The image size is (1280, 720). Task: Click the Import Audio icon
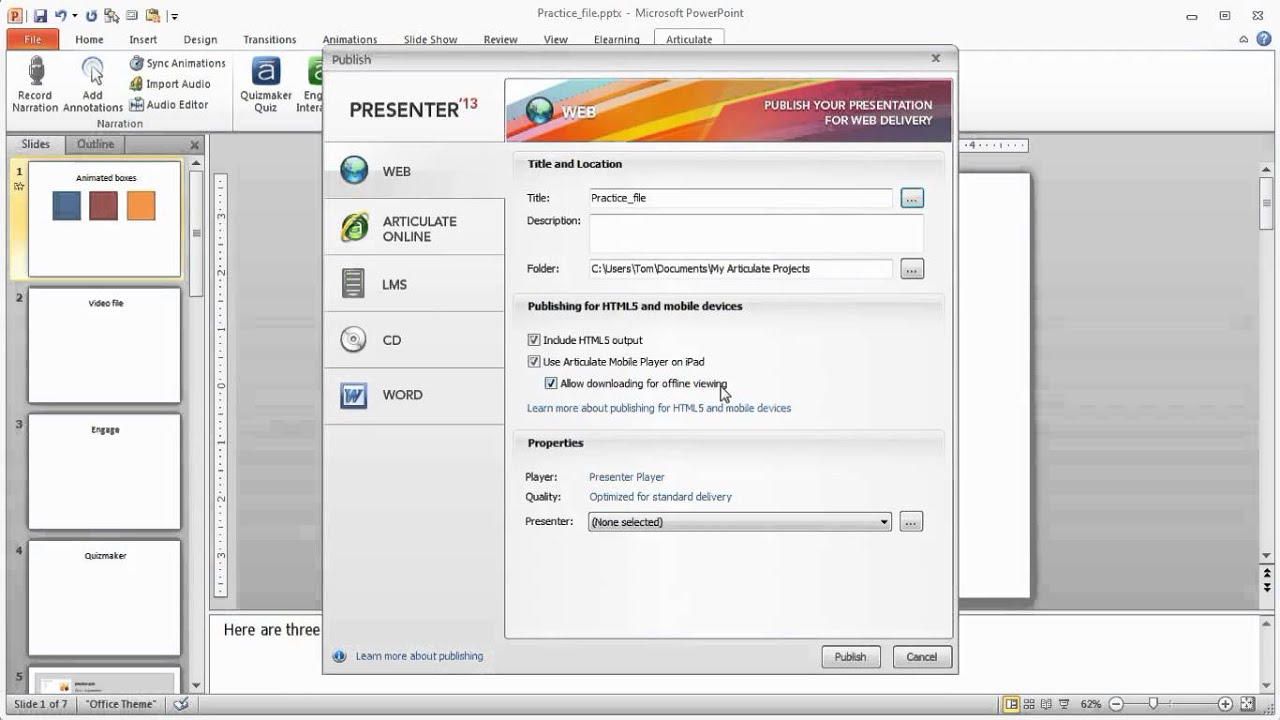[137, 84]
